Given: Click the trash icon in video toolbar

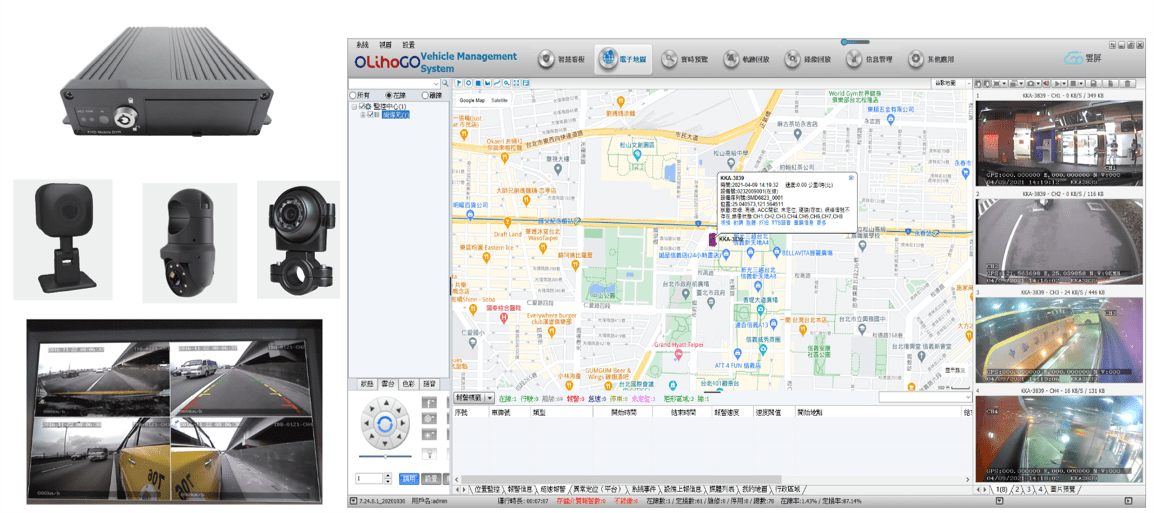Looking at the screenshot, I should [x=1128, y=84].
